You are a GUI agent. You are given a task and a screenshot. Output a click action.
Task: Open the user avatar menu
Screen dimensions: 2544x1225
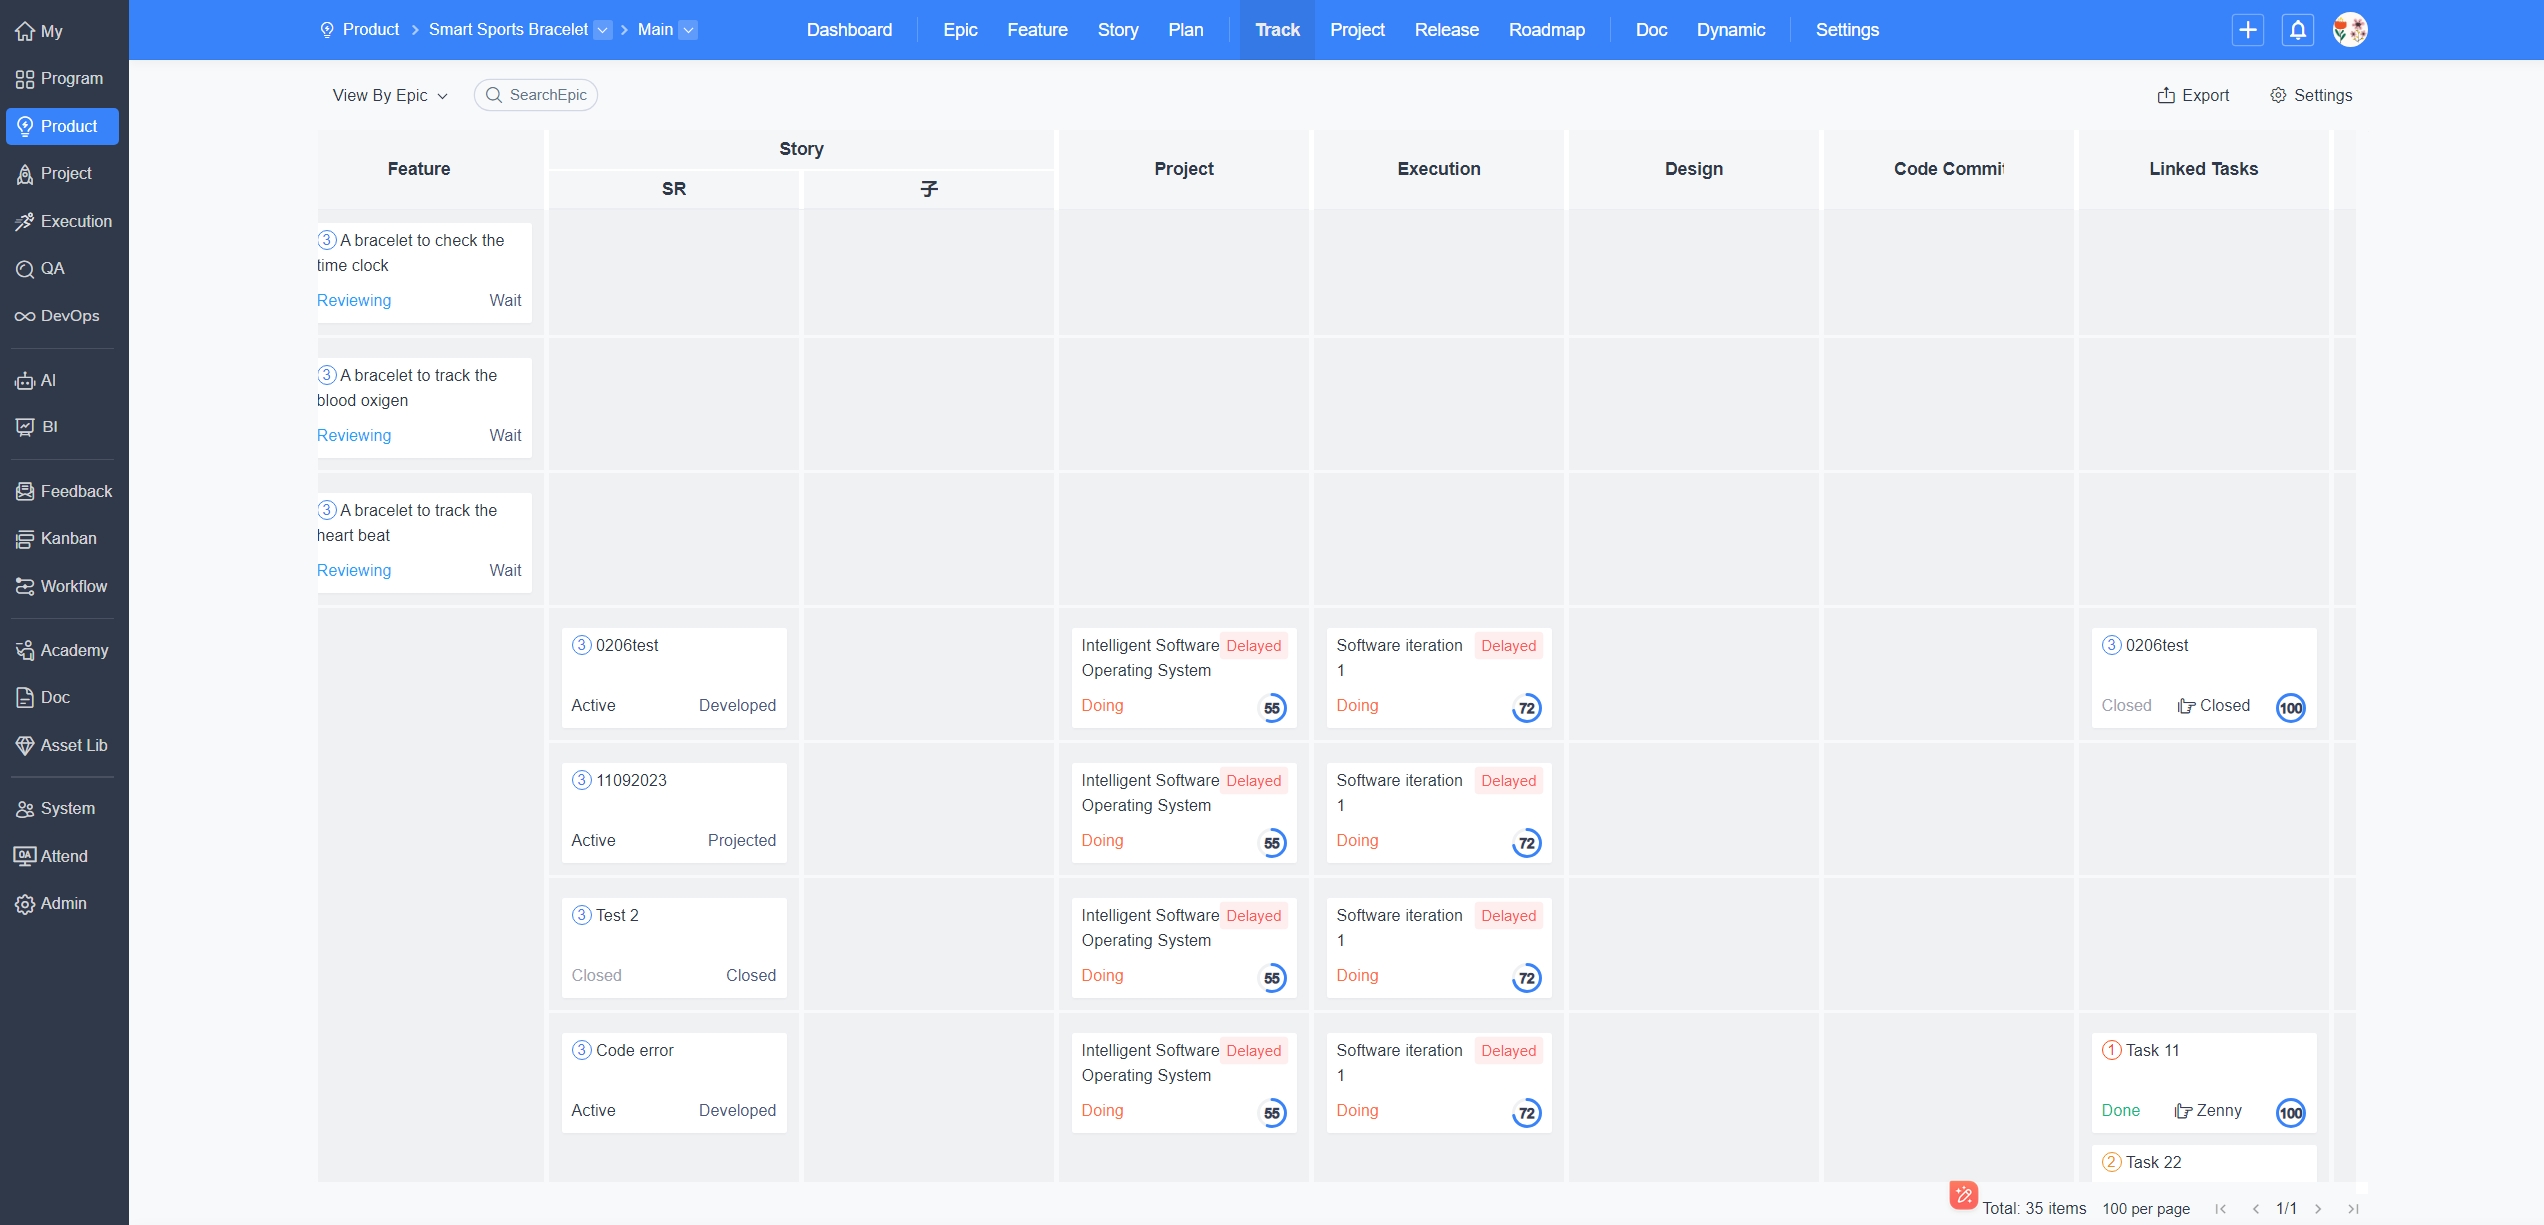pyautogui.click(x=2350, y=30)
